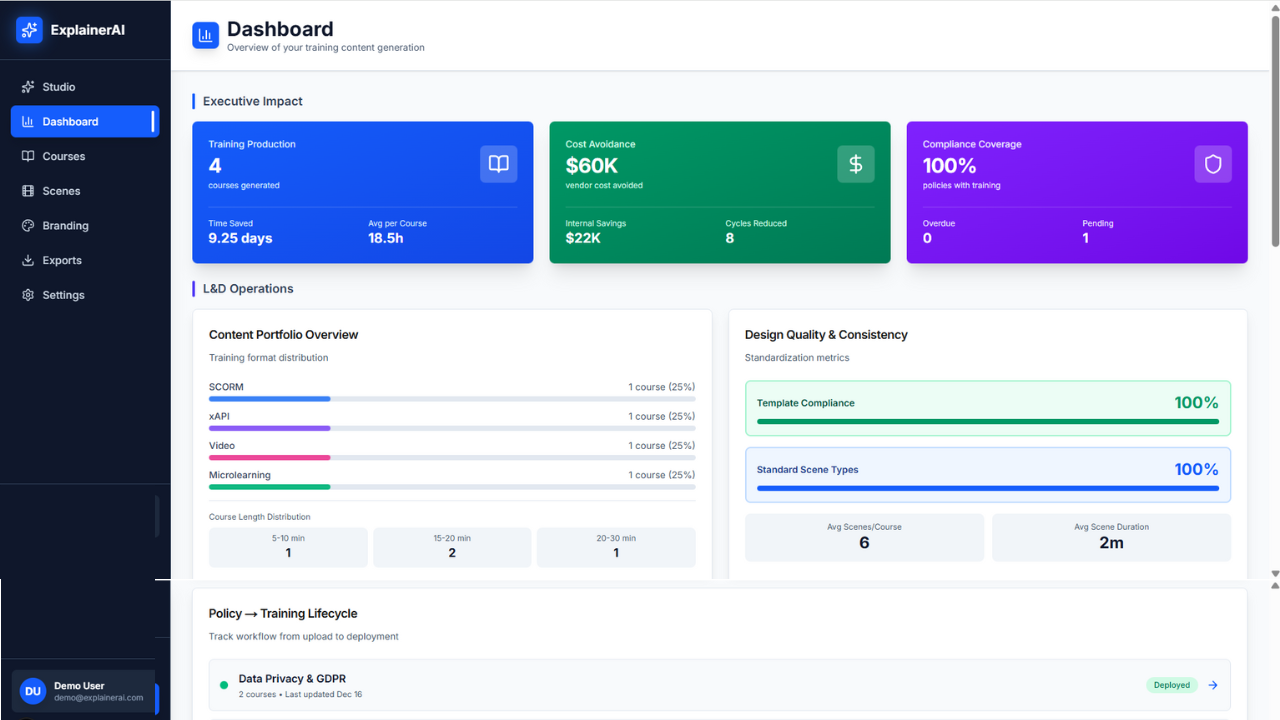This screenshot has width=1280, height=720.
Task: Click the book icon on Training Production card
Action: (498, 164)
